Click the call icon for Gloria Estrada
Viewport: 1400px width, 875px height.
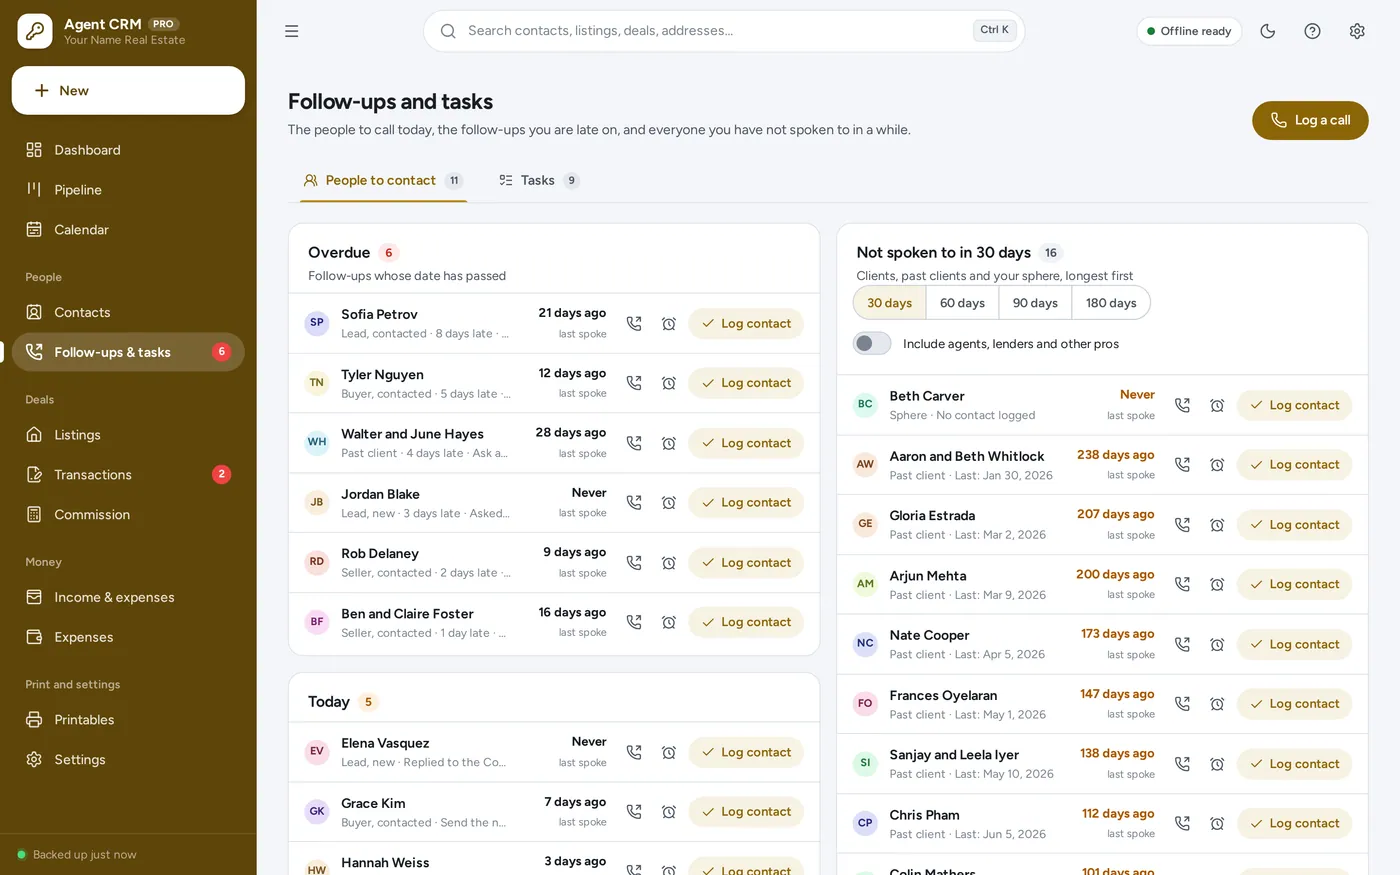pos(1182,525)
